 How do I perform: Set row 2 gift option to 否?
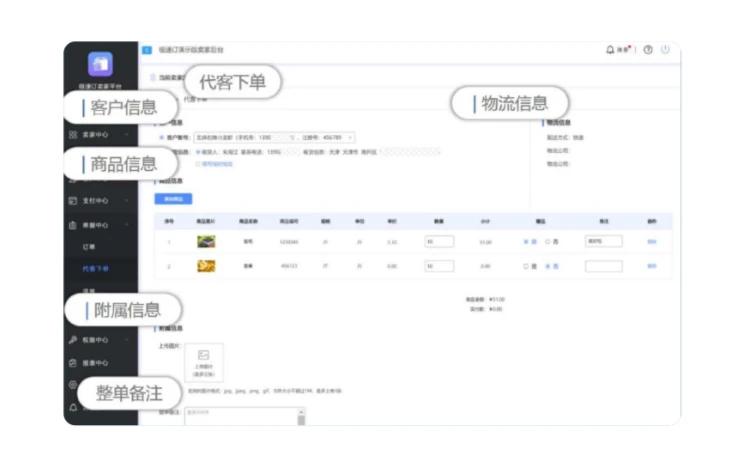coord(548,266)
